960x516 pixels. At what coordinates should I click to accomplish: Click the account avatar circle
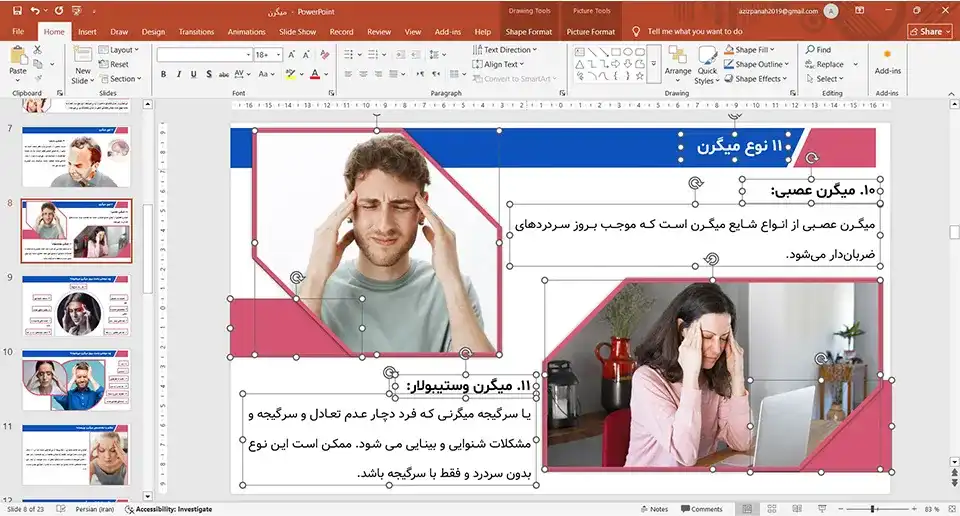pyautogui.click(x=831, y=11)
